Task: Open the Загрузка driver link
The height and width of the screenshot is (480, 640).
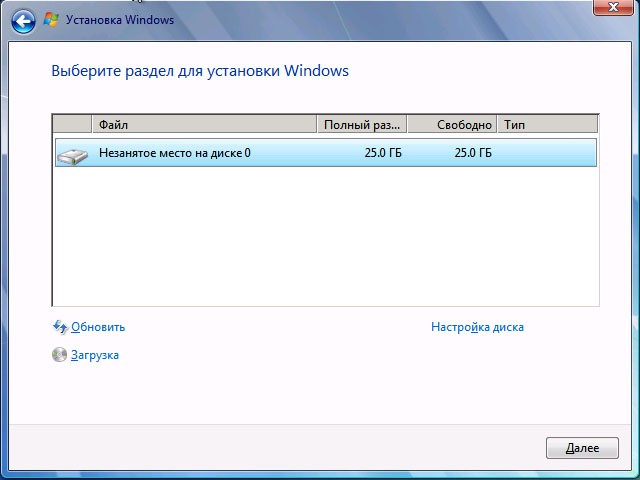Action: click(95, 355)
